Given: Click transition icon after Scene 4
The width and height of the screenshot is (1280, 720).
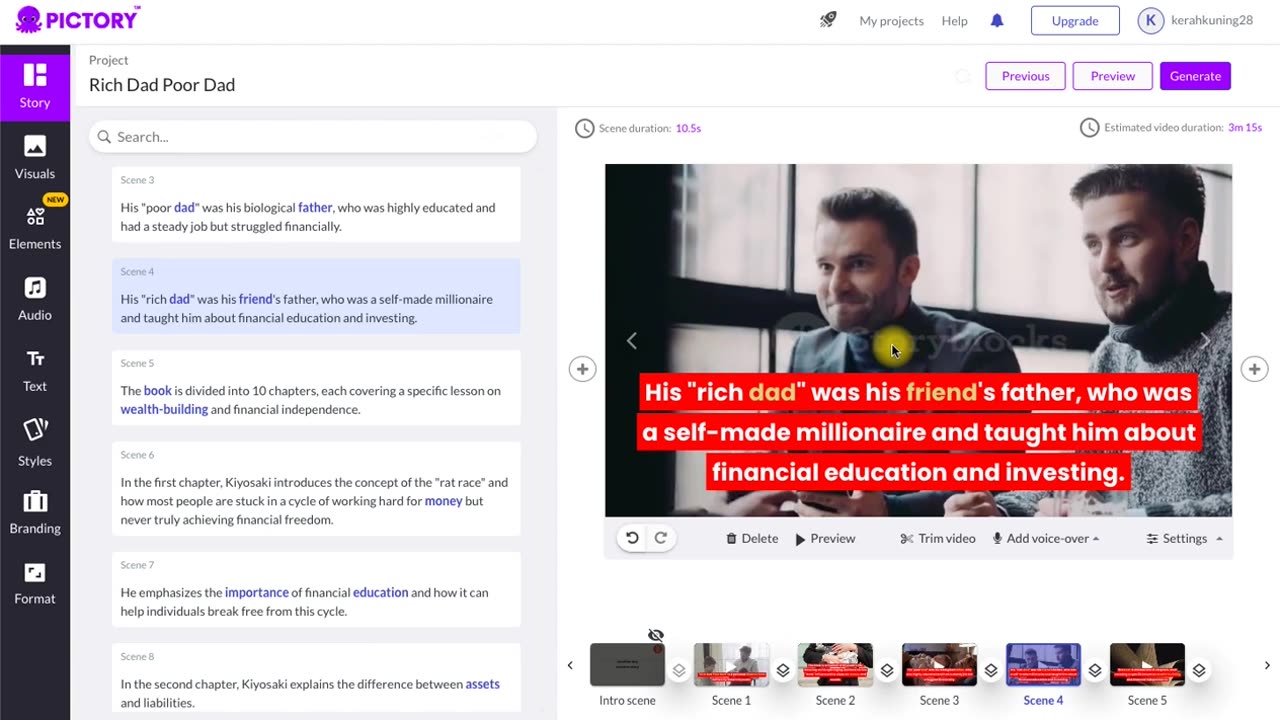Looking at the screenshot, I should click(x=1095, y=670).
